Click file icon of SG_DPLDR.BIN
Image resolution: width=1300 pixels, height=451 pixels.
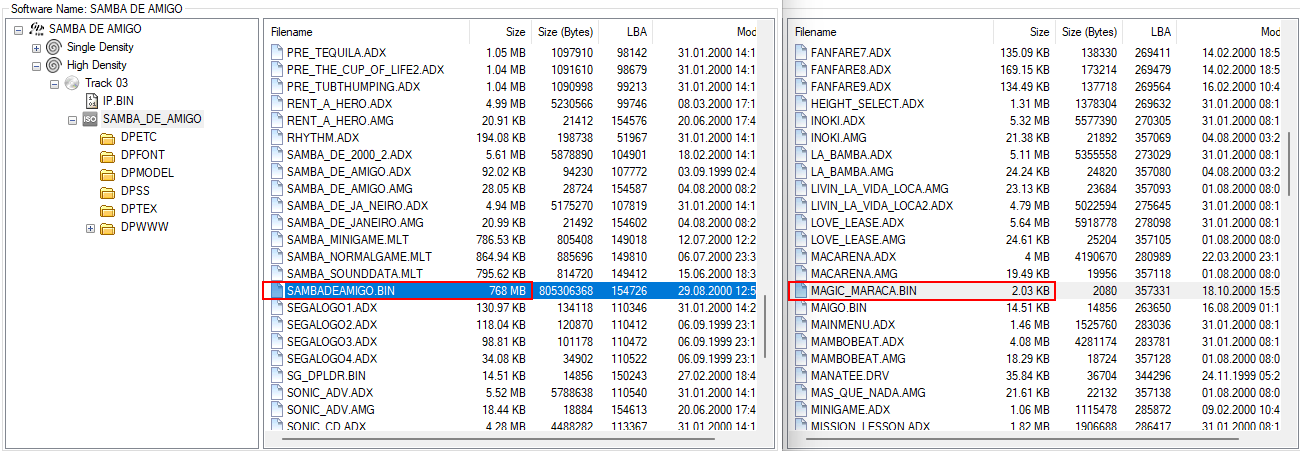click(x=277, y=375)
